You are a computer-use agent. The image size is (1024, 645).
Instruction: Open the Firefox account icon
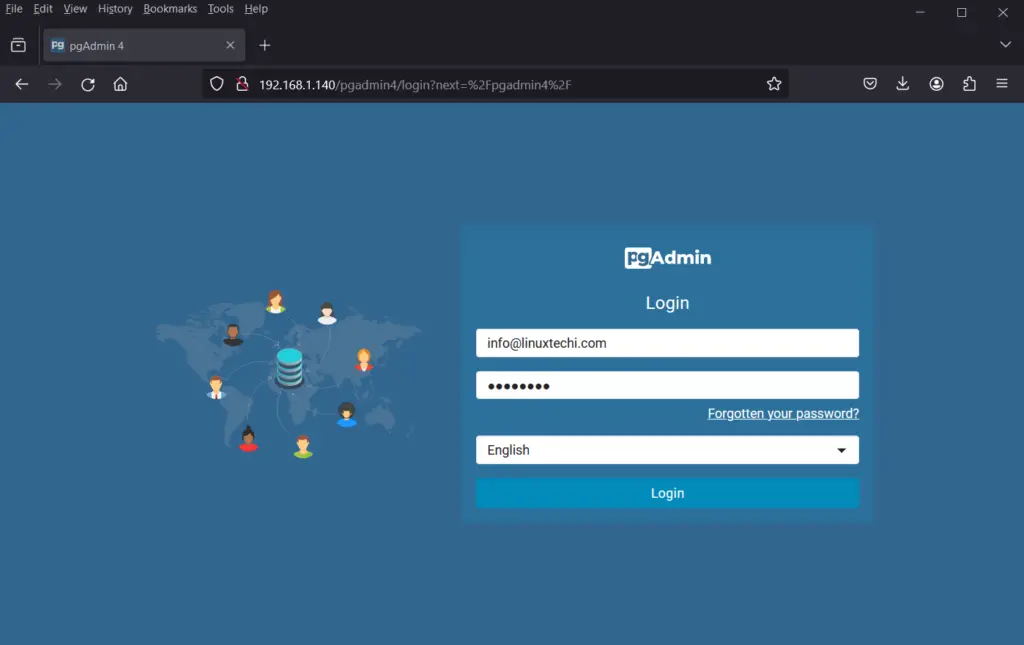(936, 84)
